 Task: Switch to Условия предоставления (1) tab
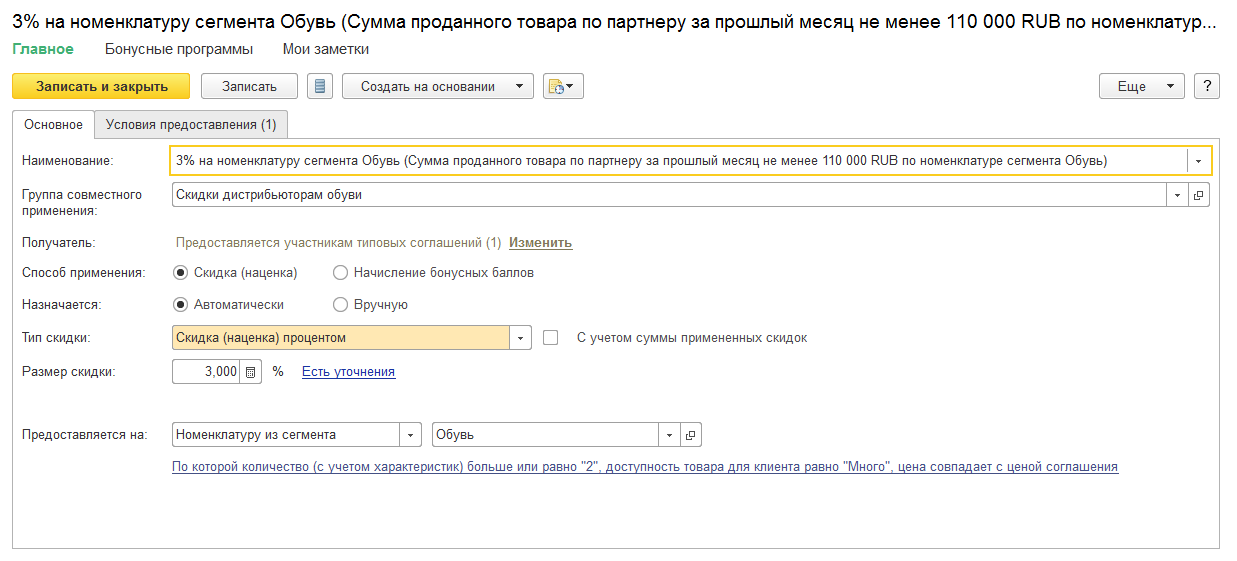point(191,125)
